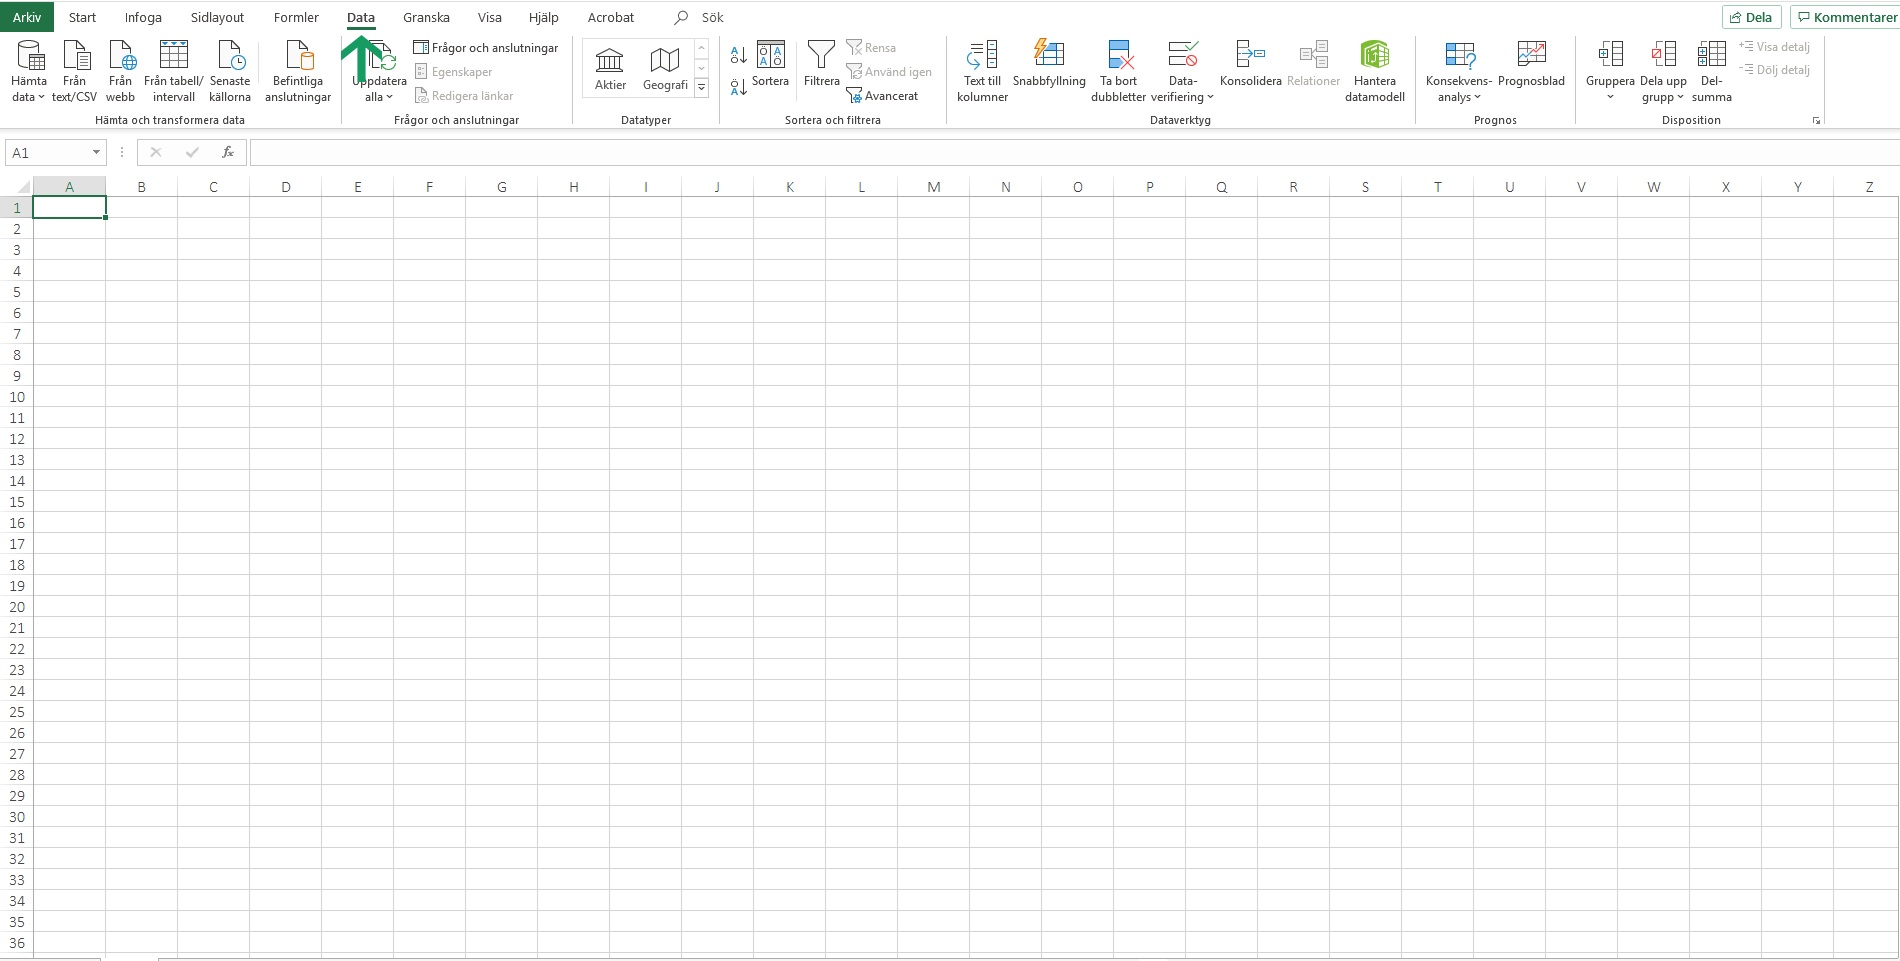Open Befintliga anslutningar
The height and width of the screenshot is (961, 1900).
pyautogui.click(x=298, y=71)
